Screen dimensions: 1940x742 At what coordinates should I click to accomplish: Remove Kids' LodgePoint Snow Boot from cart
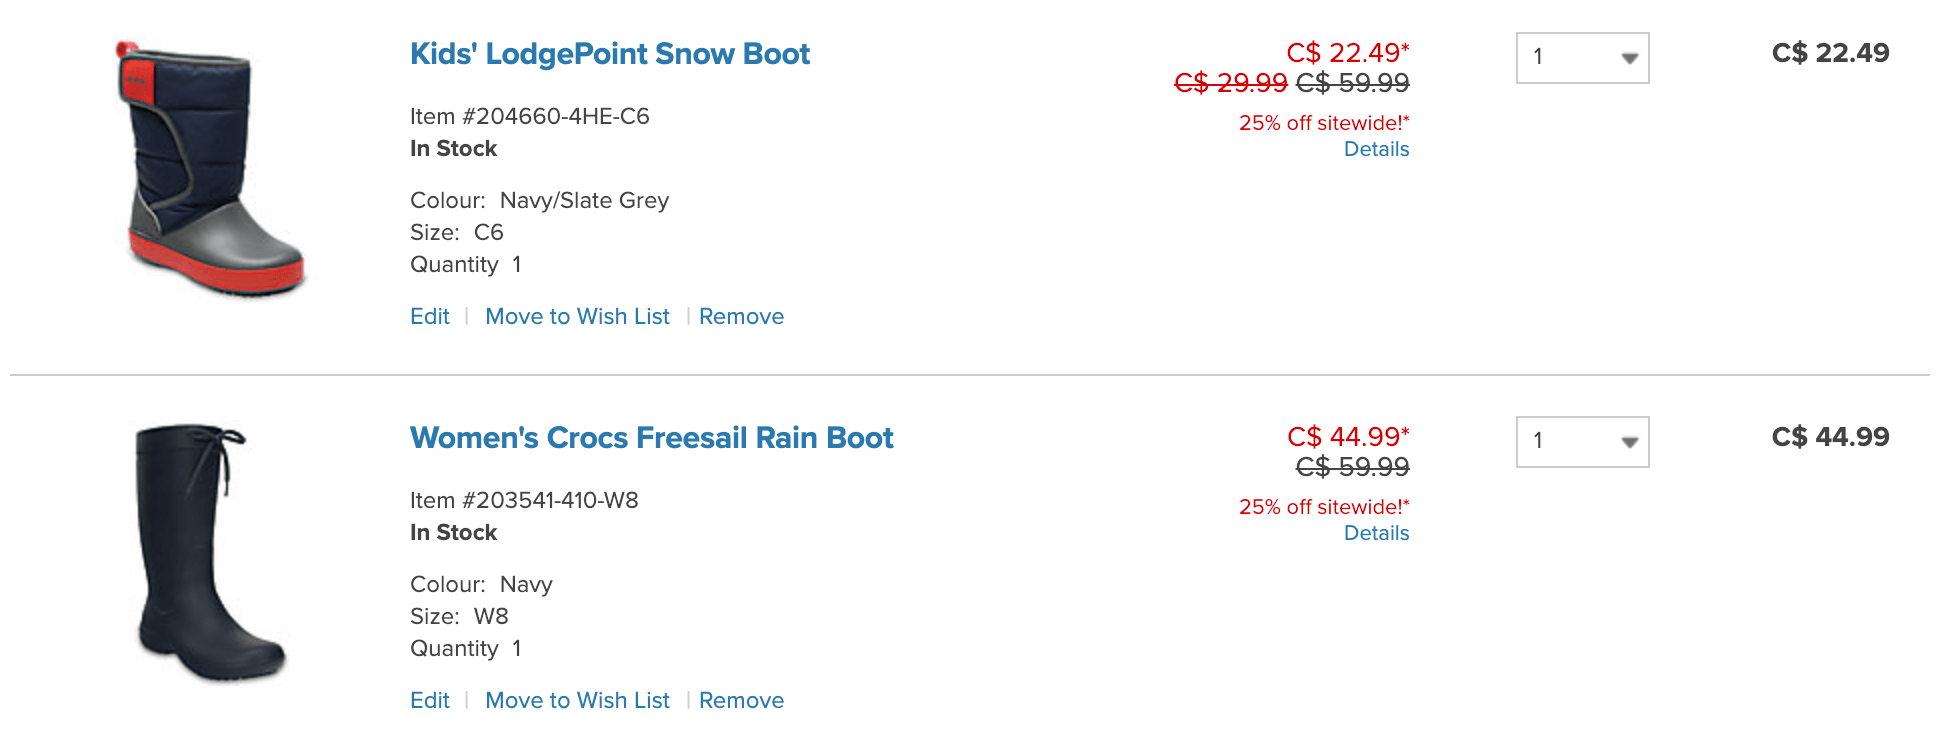tap(741, 316)
